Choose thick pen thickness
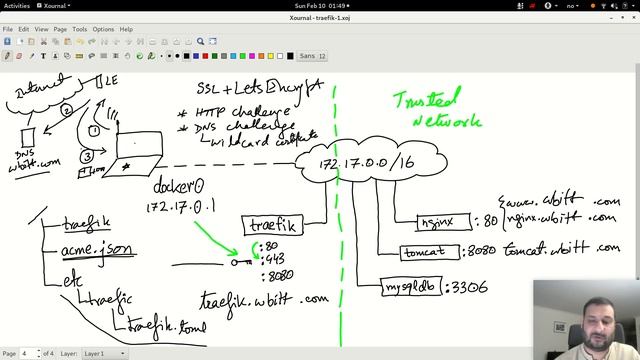640x360 pixels. tap(178, 56)
